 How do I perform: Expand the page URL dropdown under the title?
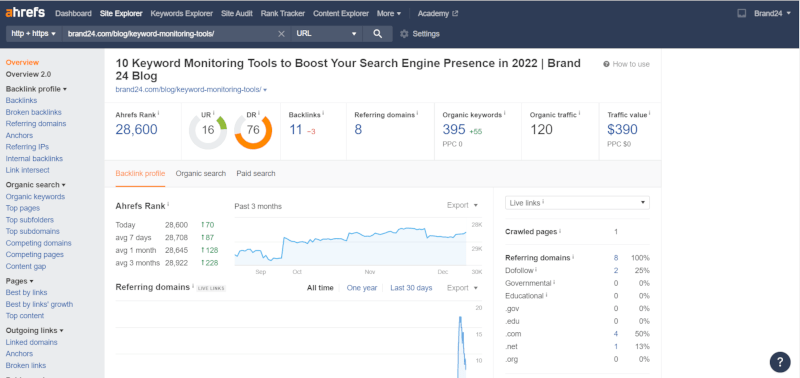tap(265, 90)
